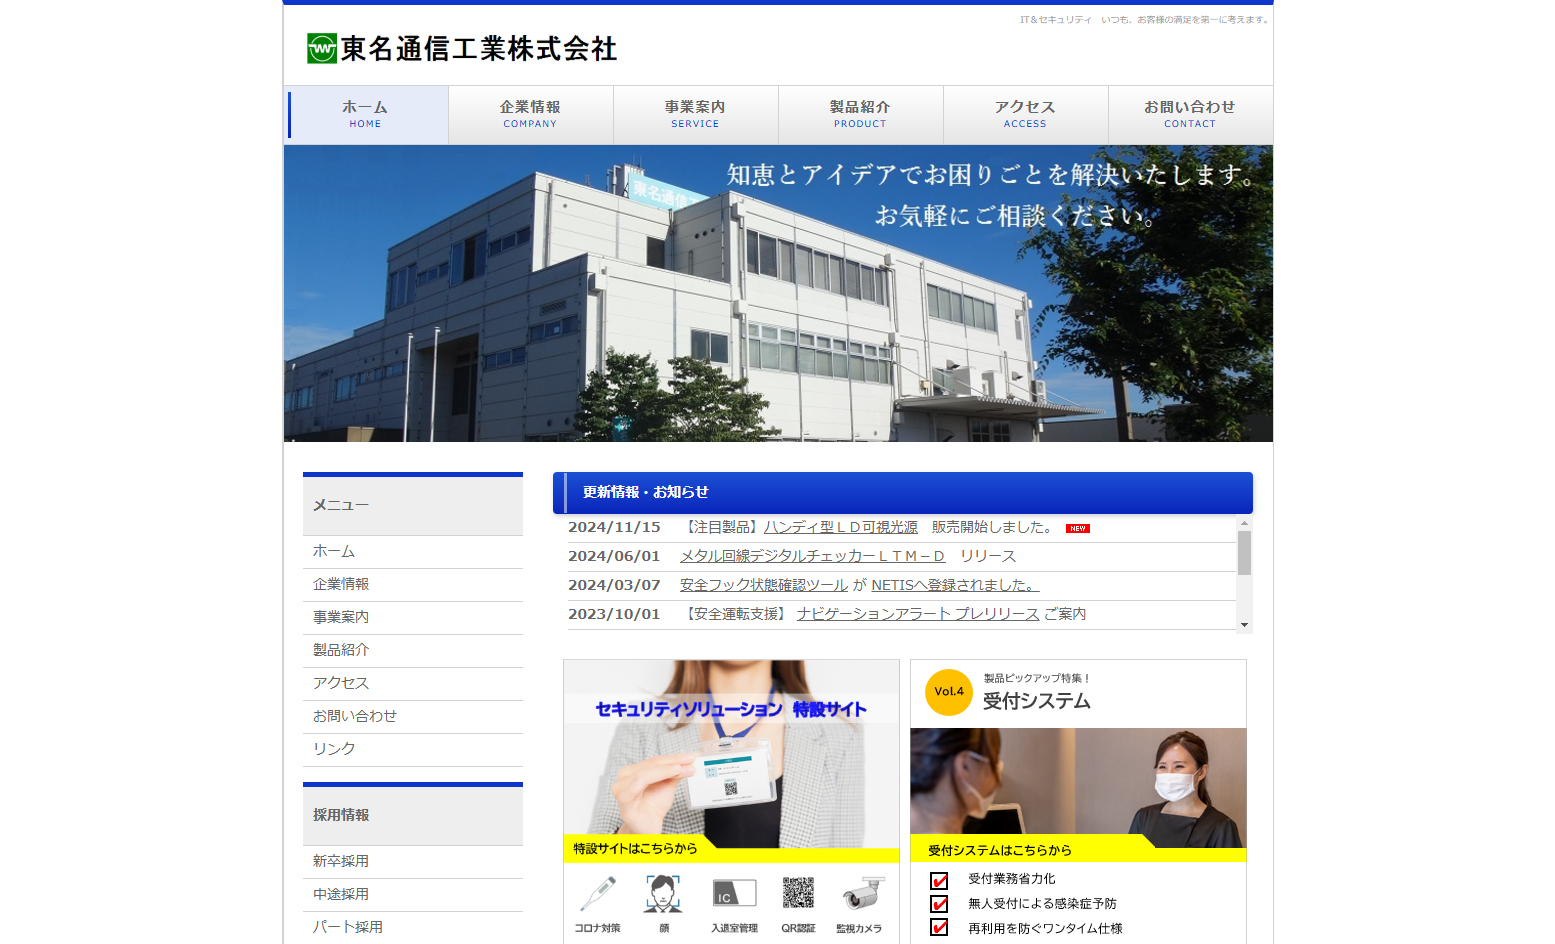Click the メニュー sidebar heading
Image resolution: width=1555 pixels, height=944 pixels.
413,506
